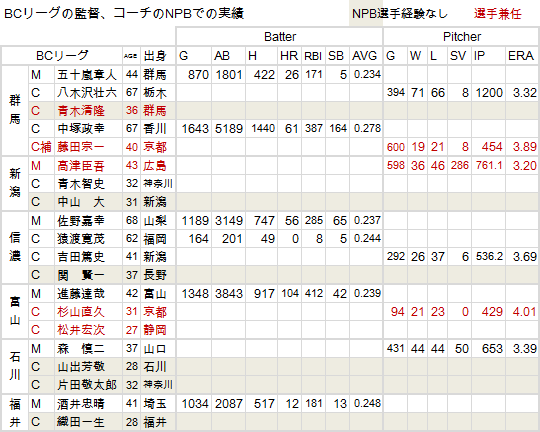Select name cell 森 慎二
540x432 pixels.
(x=88, y=349)
